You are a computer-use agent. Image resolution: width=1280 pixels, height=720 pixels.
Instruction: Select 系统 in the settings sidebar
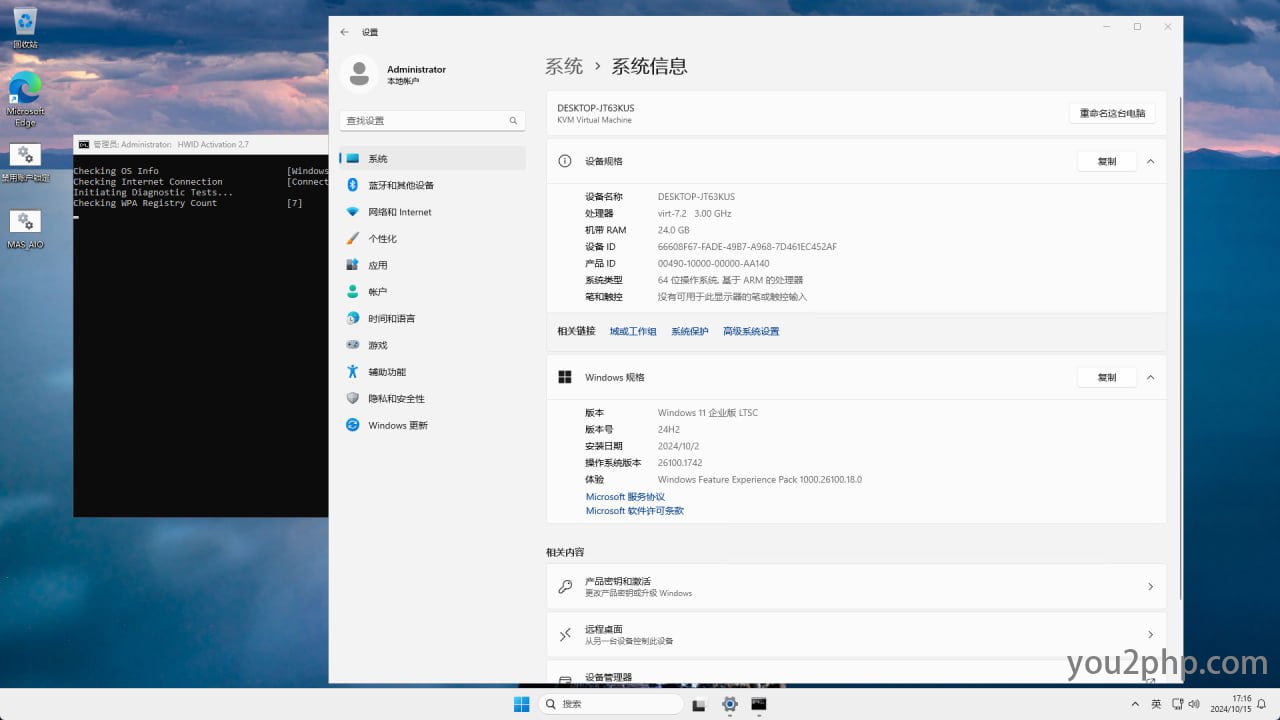pos(432,159)
